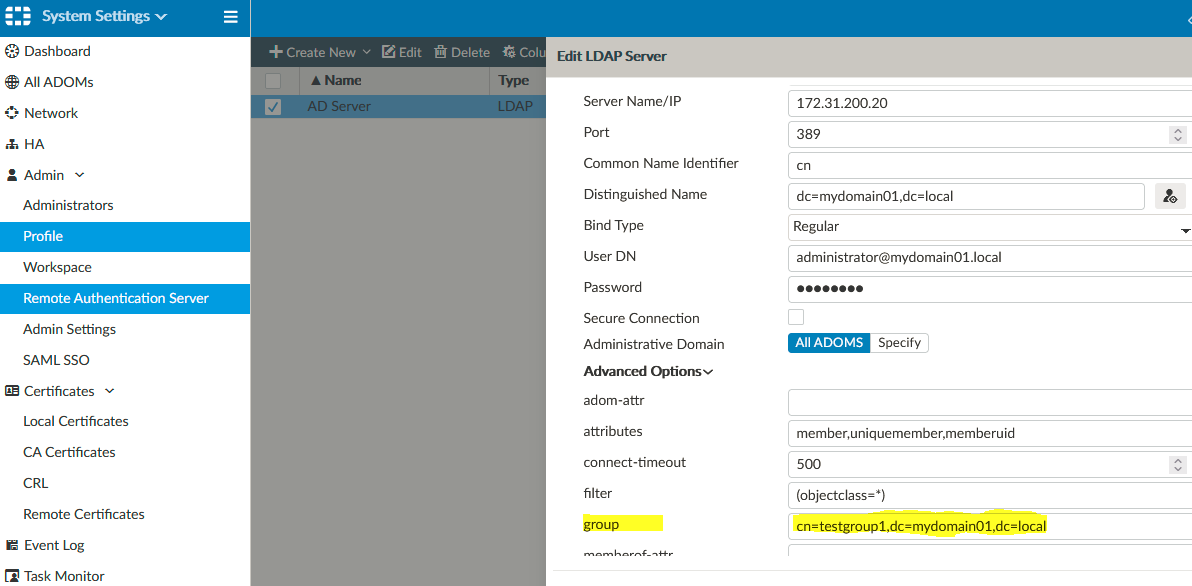Open the Dashboard icon in sidebar
The width and height of the screenshot is (1192, 586).
(12, 51)
